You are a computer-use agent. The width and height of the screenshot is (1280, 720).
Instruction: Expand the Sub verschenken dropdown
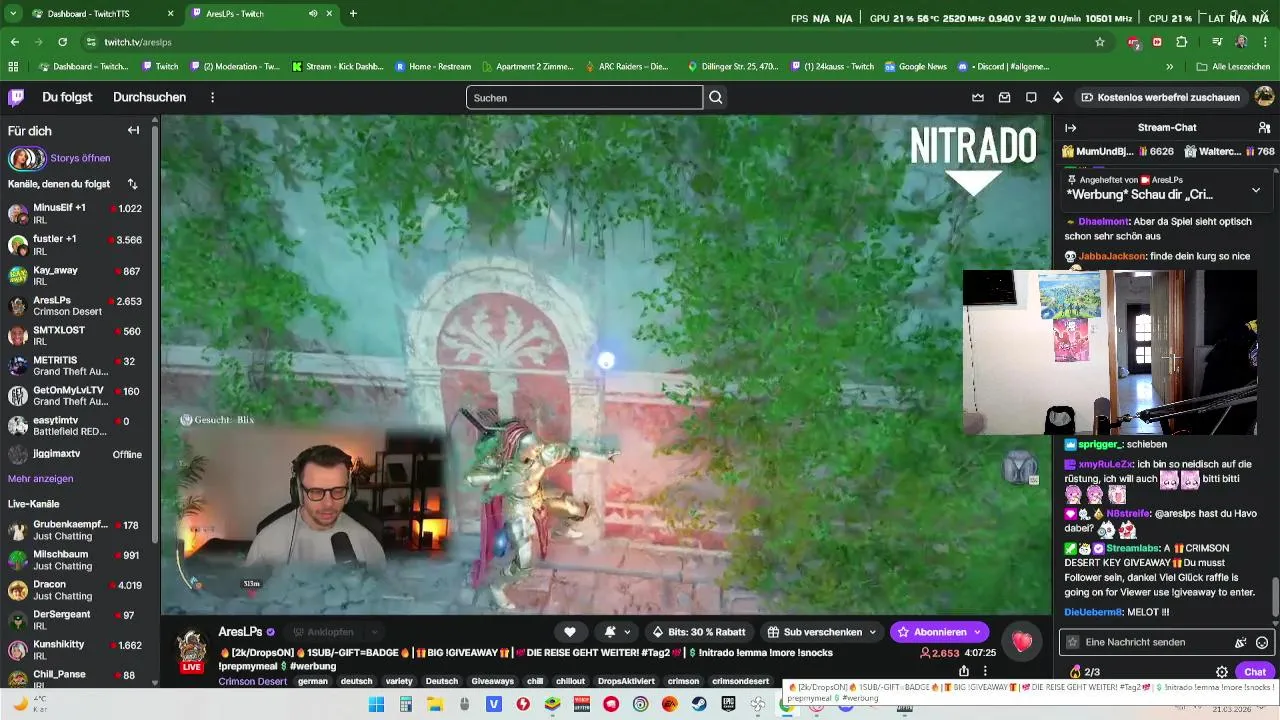tap(872, 632)
